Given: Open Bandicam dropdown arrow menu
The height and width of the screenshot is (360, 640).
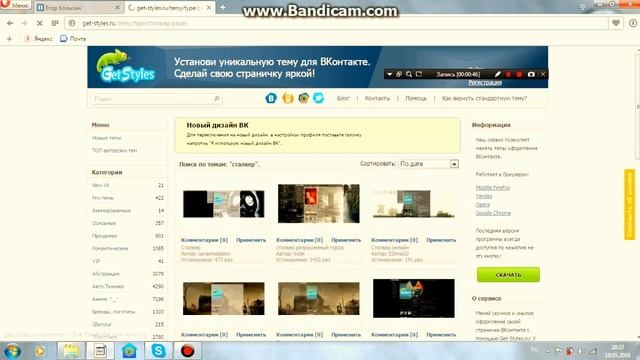Looking at the screenshot, I should [389, 74].
